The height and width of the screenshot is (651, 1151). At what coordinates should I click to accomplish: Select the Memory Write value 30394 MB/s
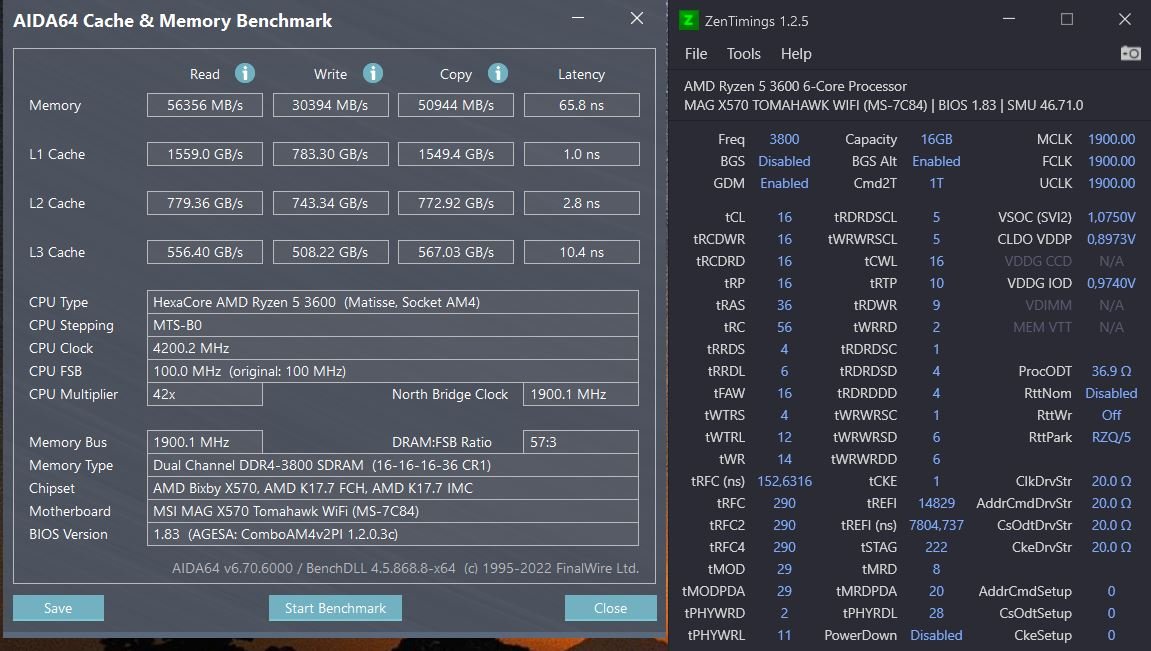click(x=330, y=105)
